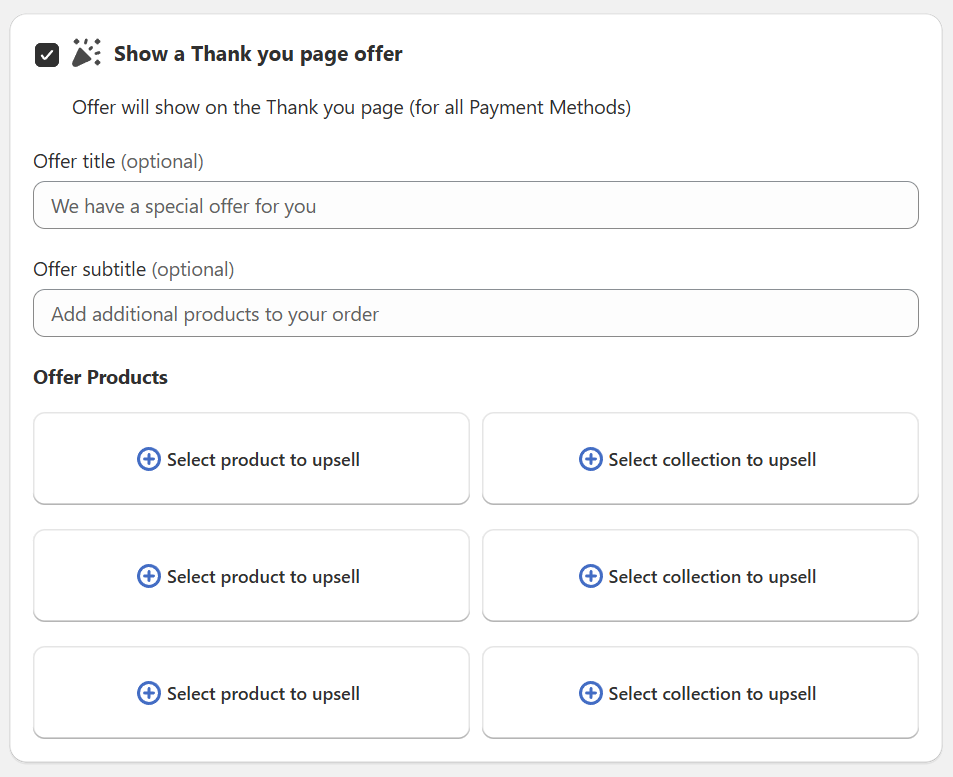This screenshot has height=777, width=953.
Task: Click the plus icon in second collection upsell card
Action: tap(590, 576)
